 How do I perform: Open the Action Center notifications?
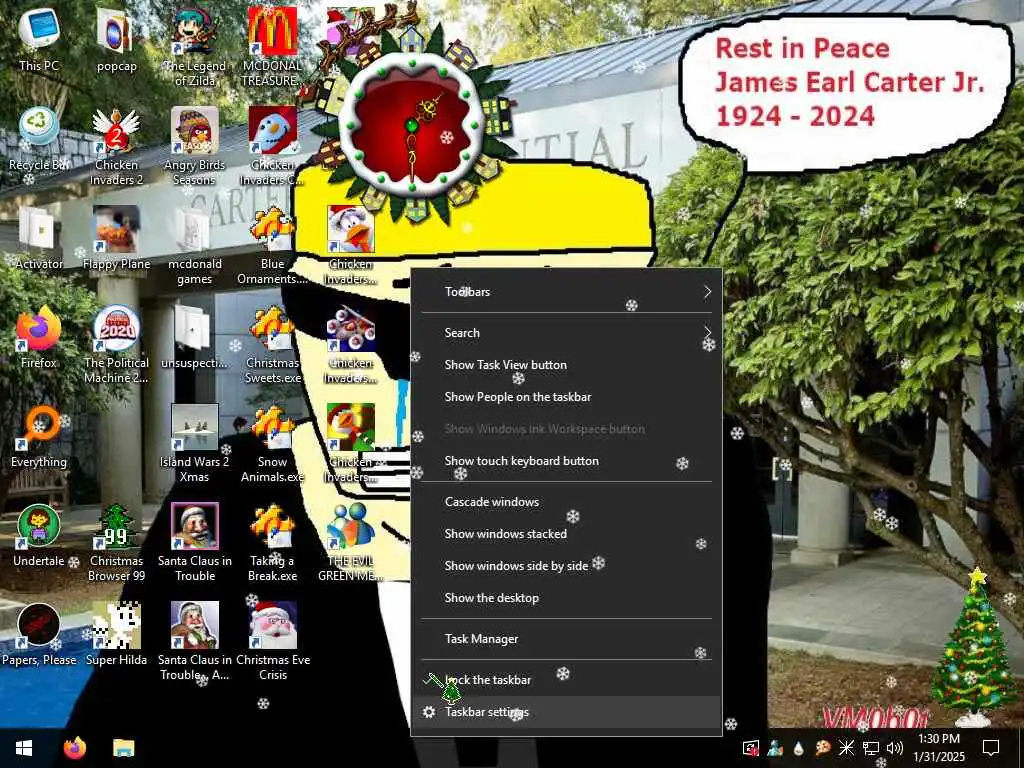point(991,748)
